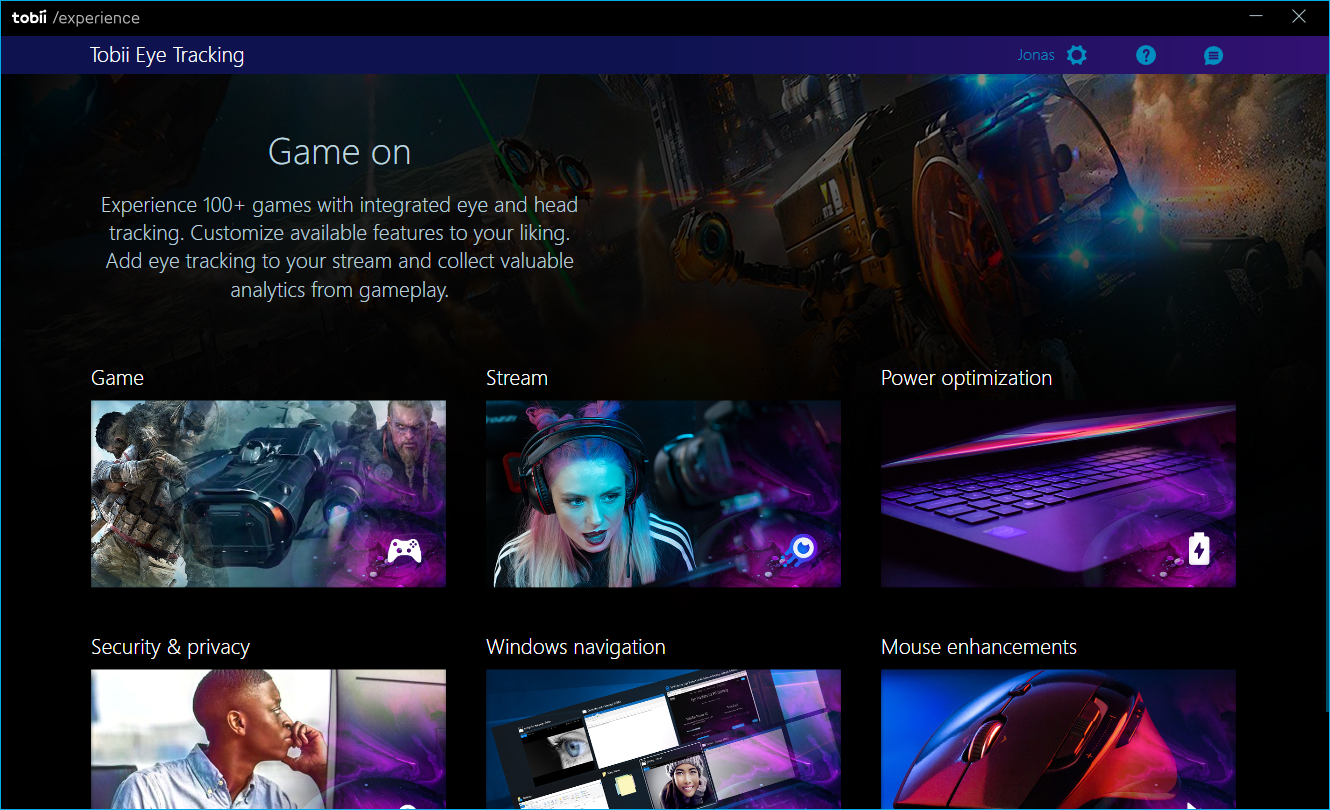Open the Stream thumbnail card
The height and width of the screenshot is (810, 1330).
click(x=663, y=494)
